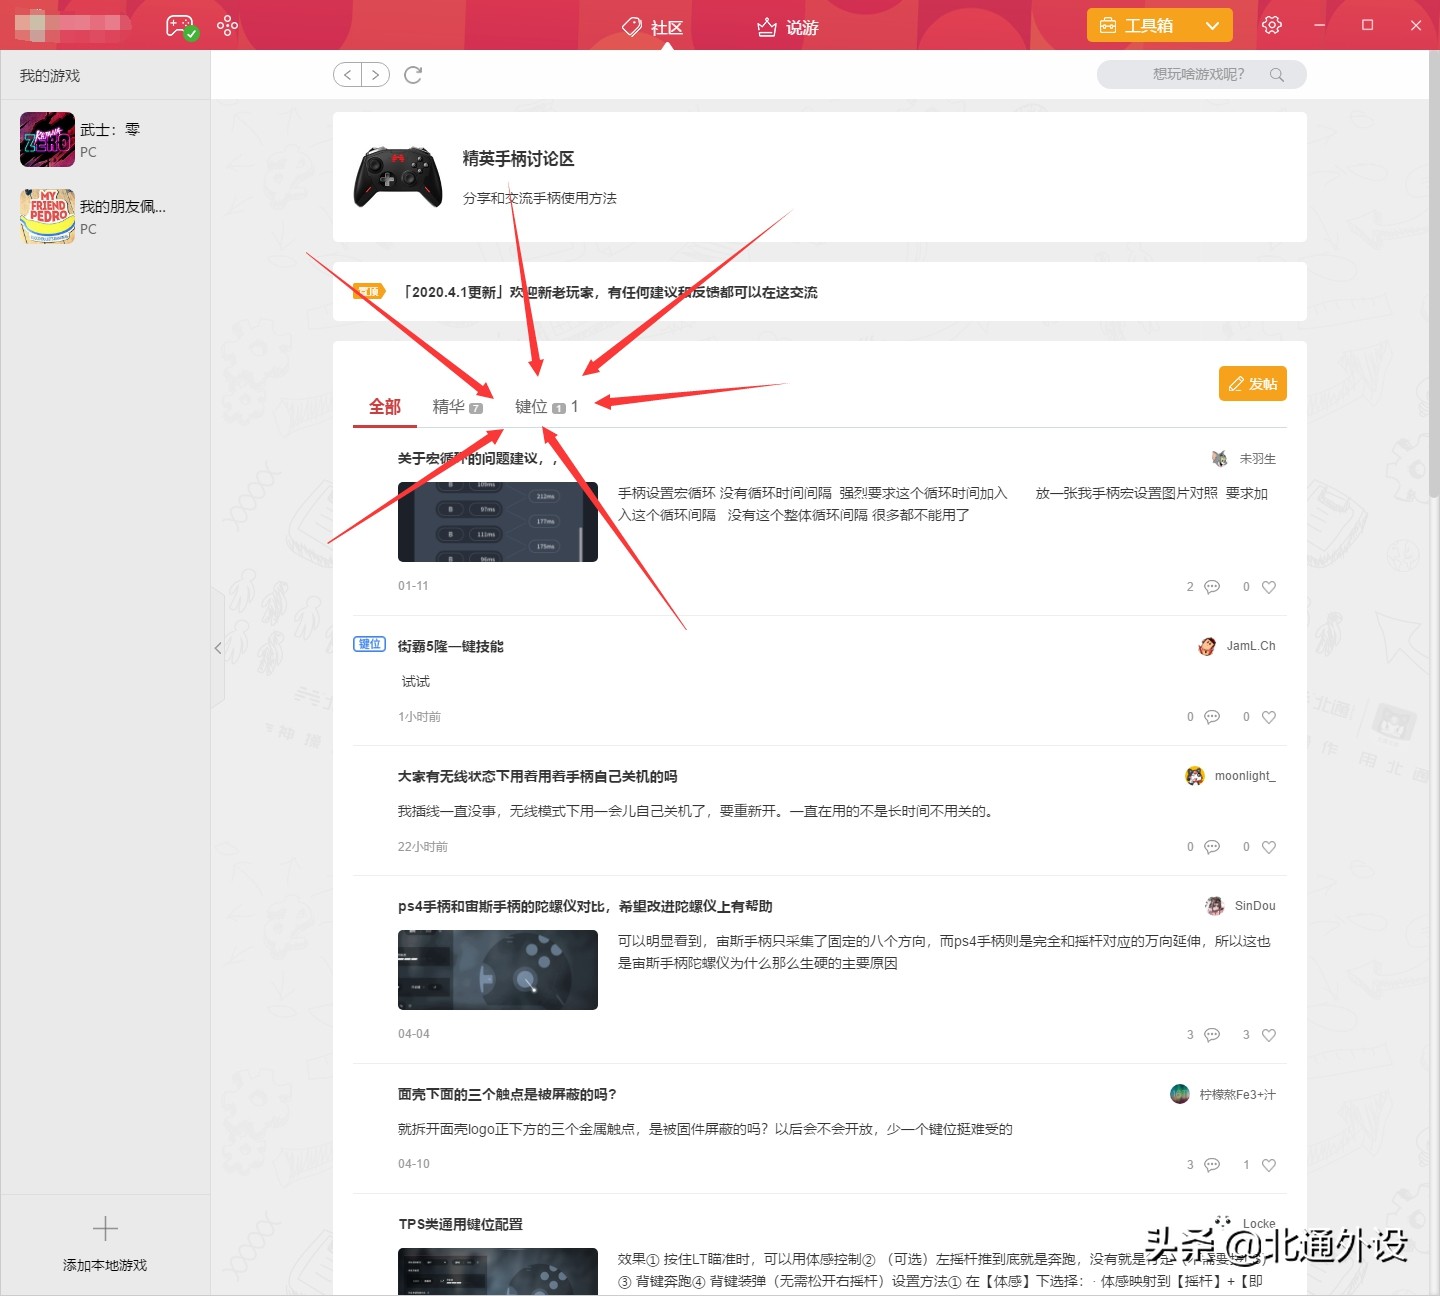Screen dimensions: 1440x1296
Task: Click the 我的游戏 sidebar heading
Action: tap(50, 76)
